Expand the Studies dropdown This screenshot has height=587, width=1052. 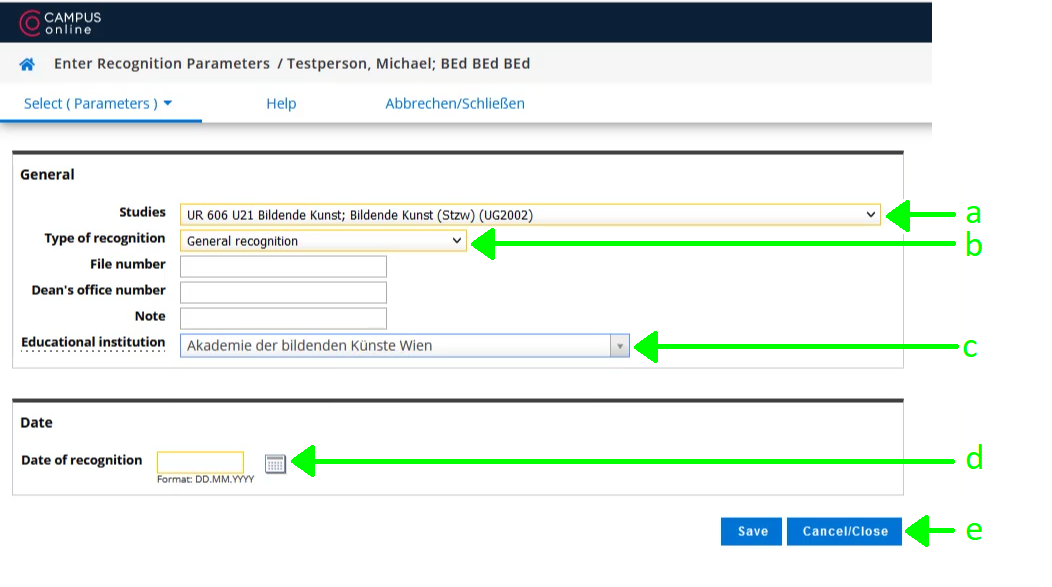point(530,215)
